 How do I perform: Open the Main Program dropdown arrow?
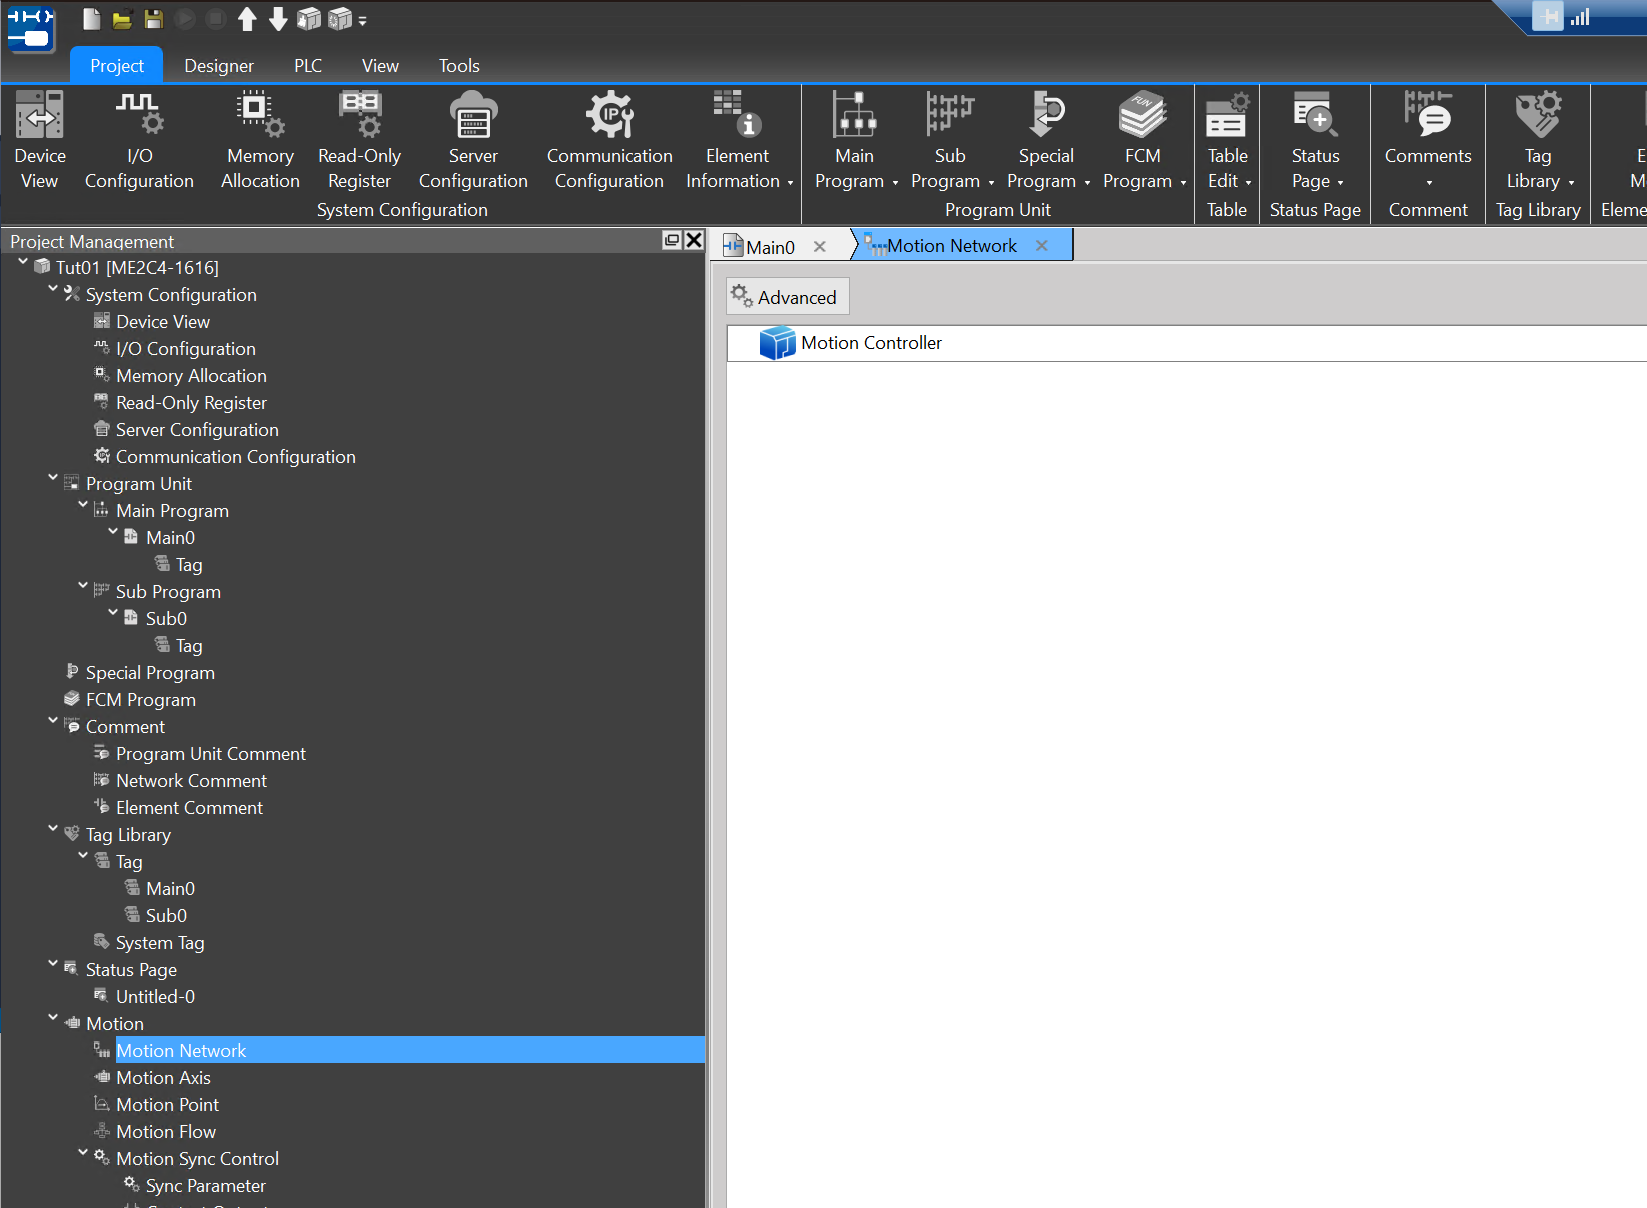click(895, 183)
